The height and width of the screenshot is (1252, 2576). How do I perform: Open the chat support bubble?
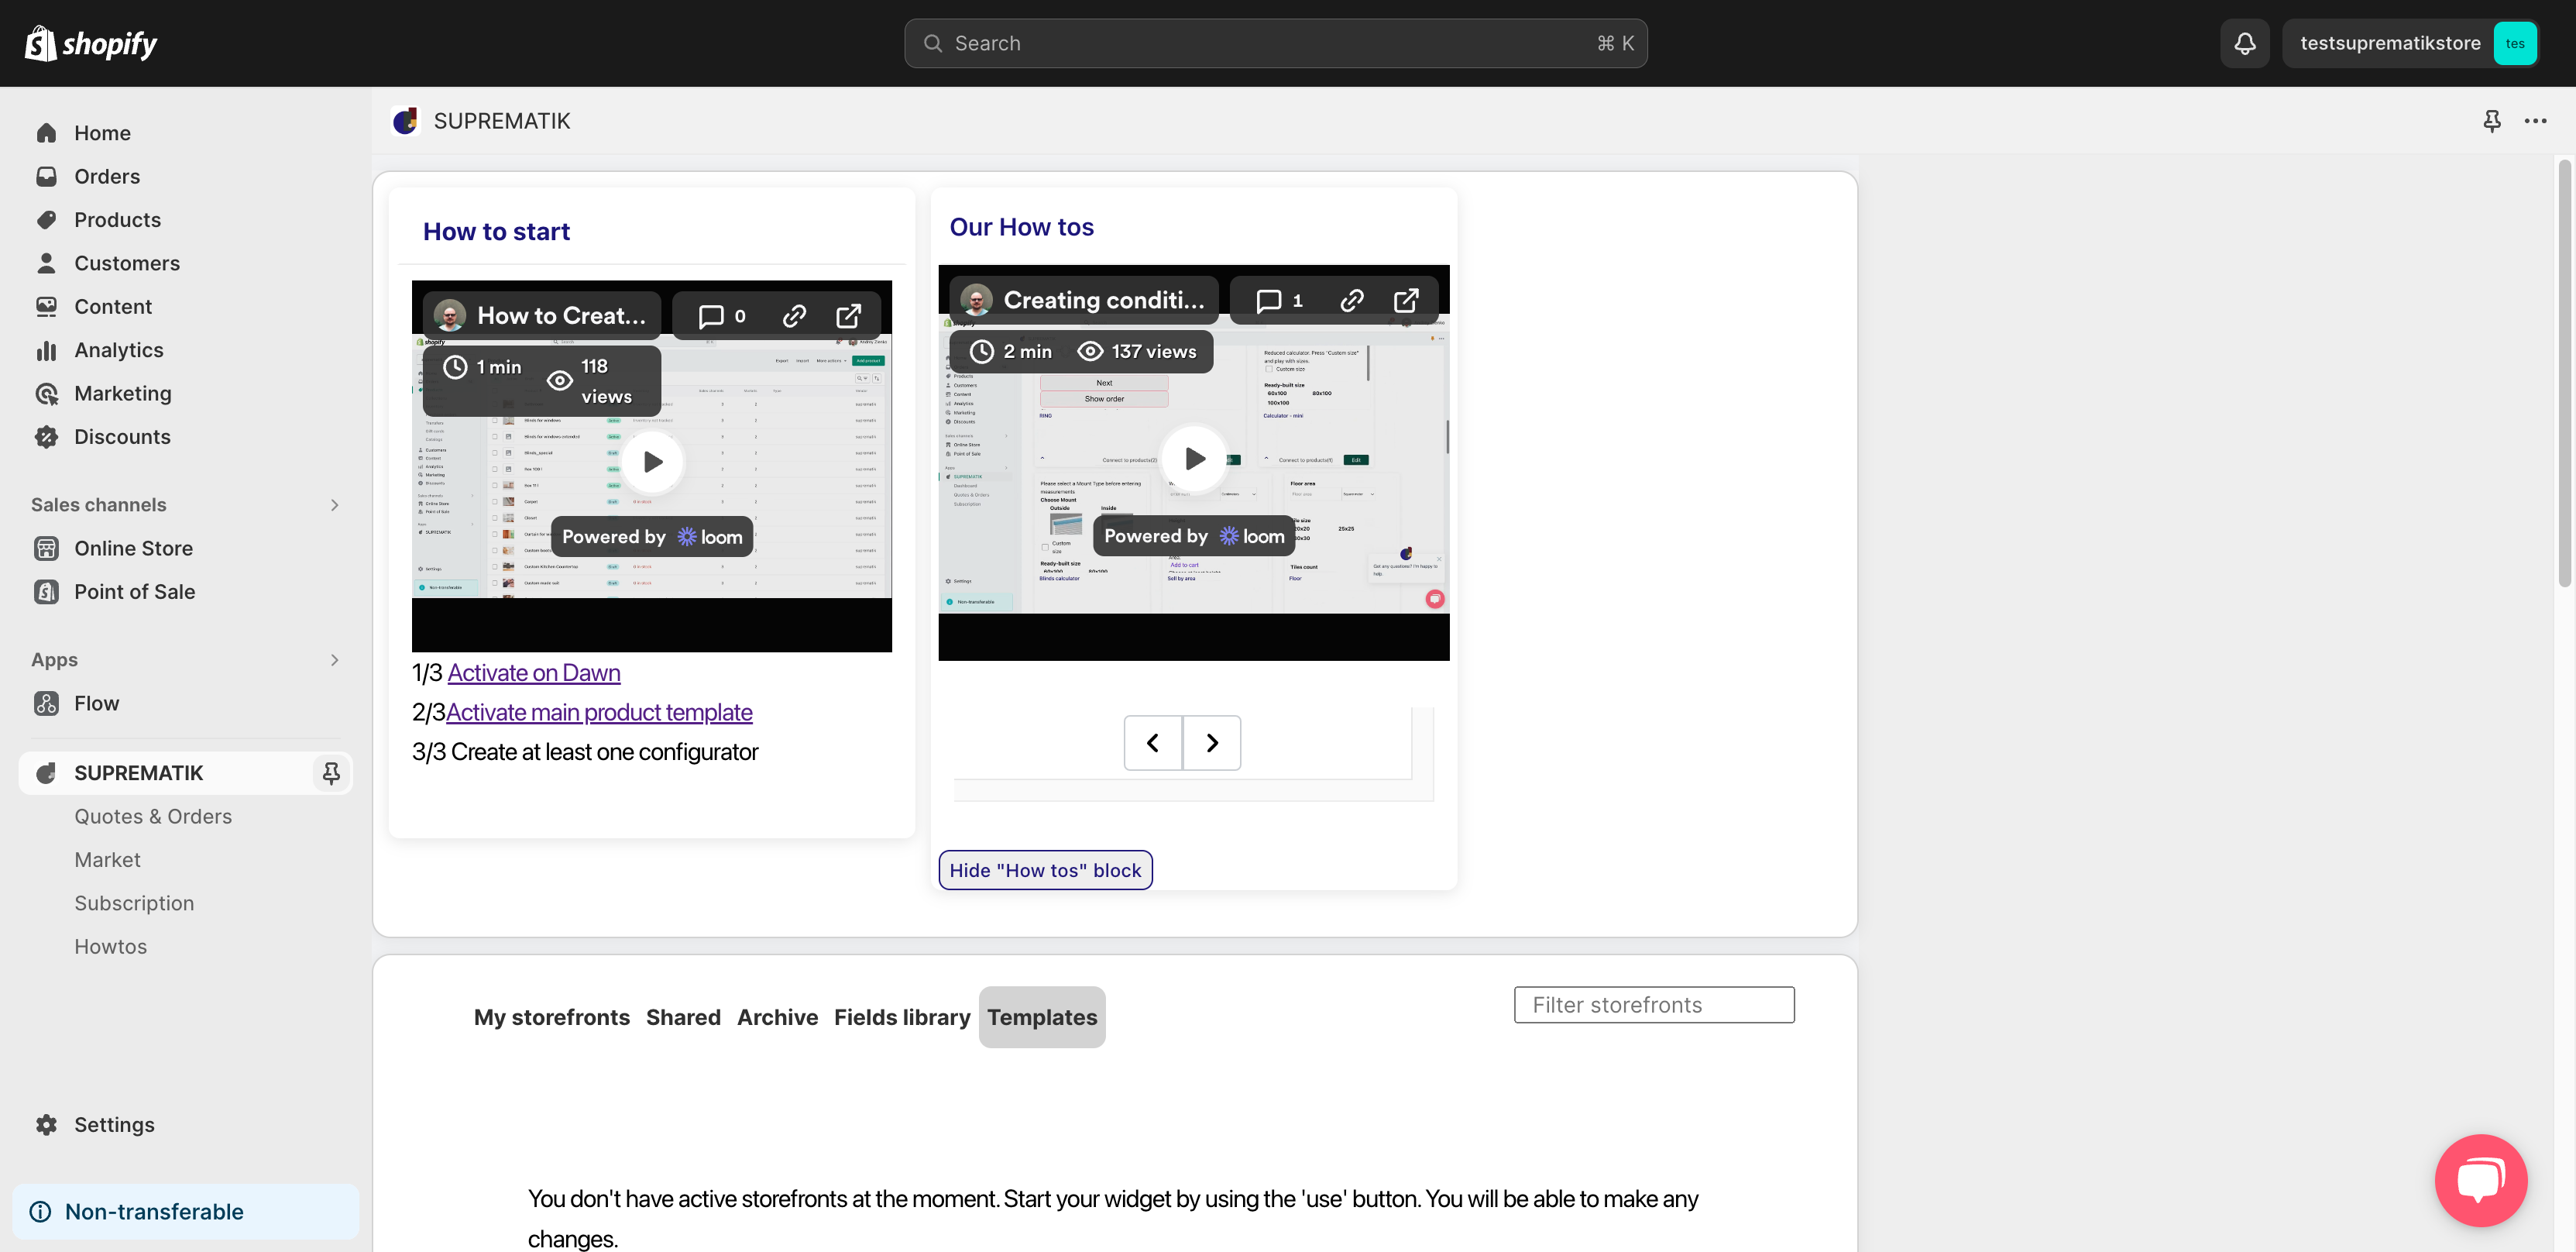pos(2481,1180)
